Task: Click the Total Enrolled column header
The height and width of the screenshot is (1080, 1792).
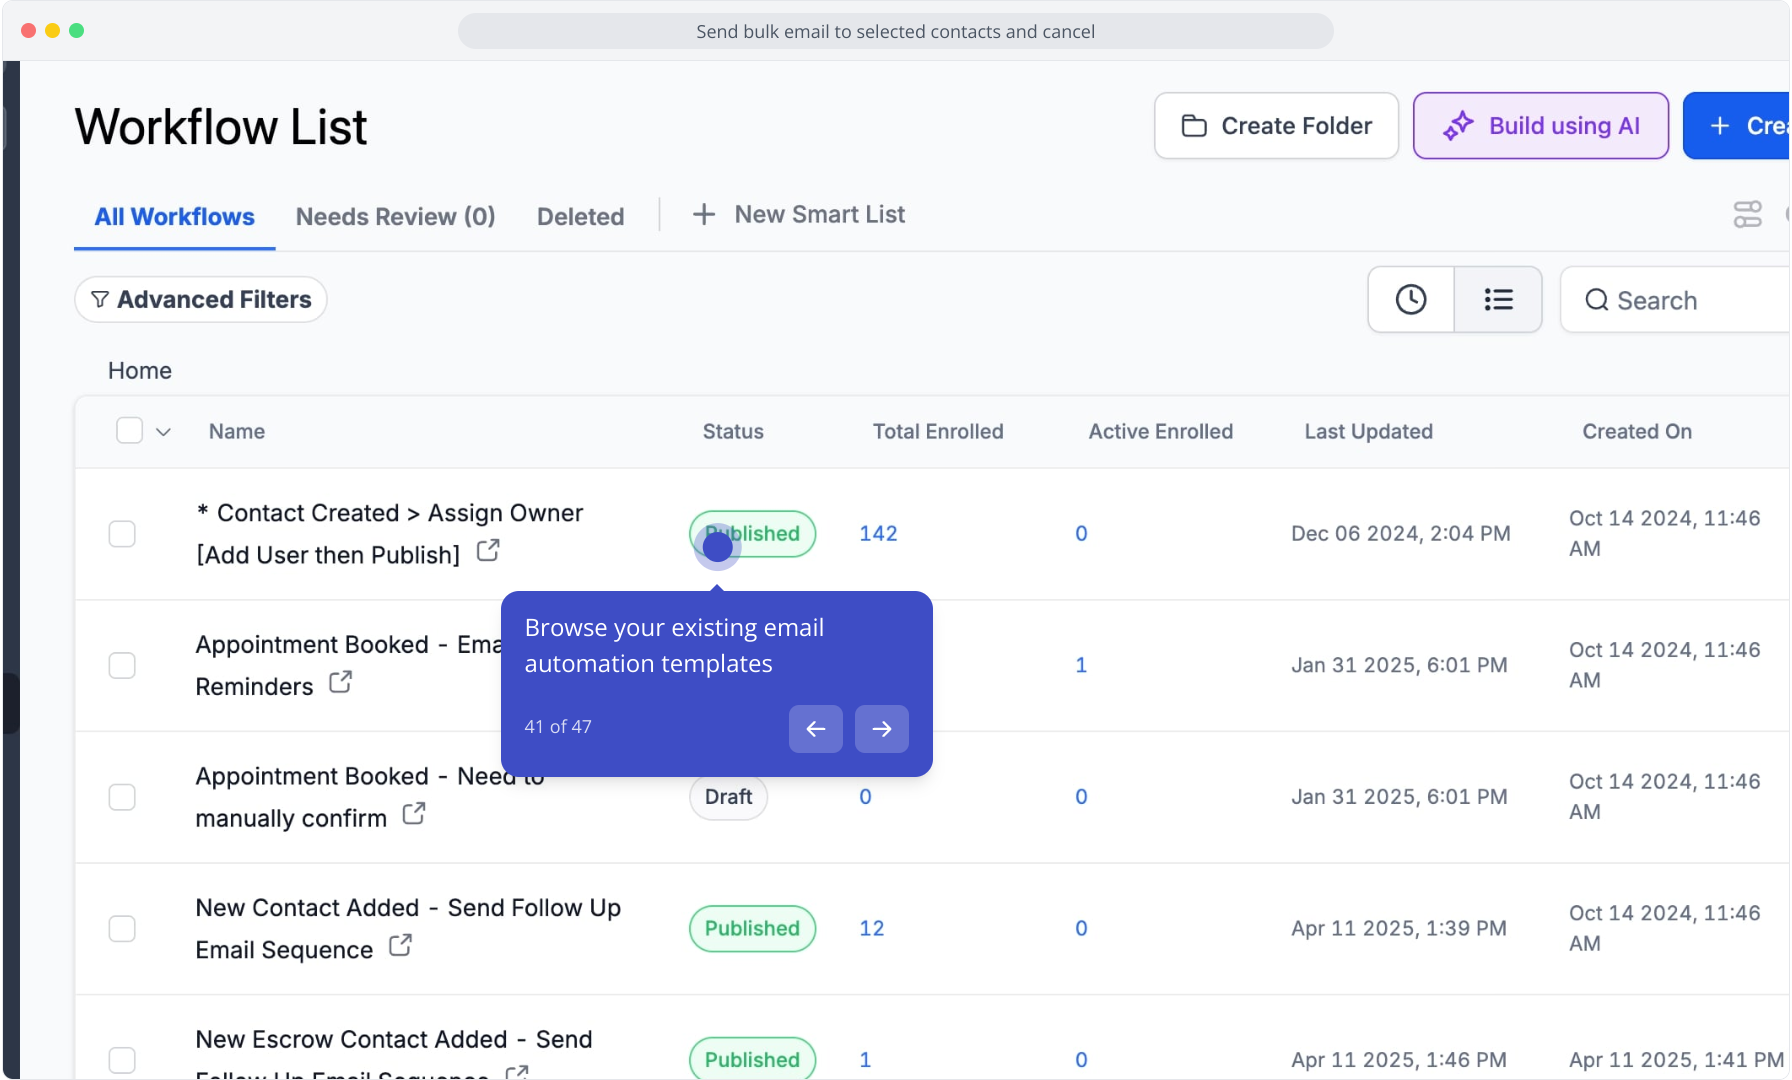Action: point(938,432)
